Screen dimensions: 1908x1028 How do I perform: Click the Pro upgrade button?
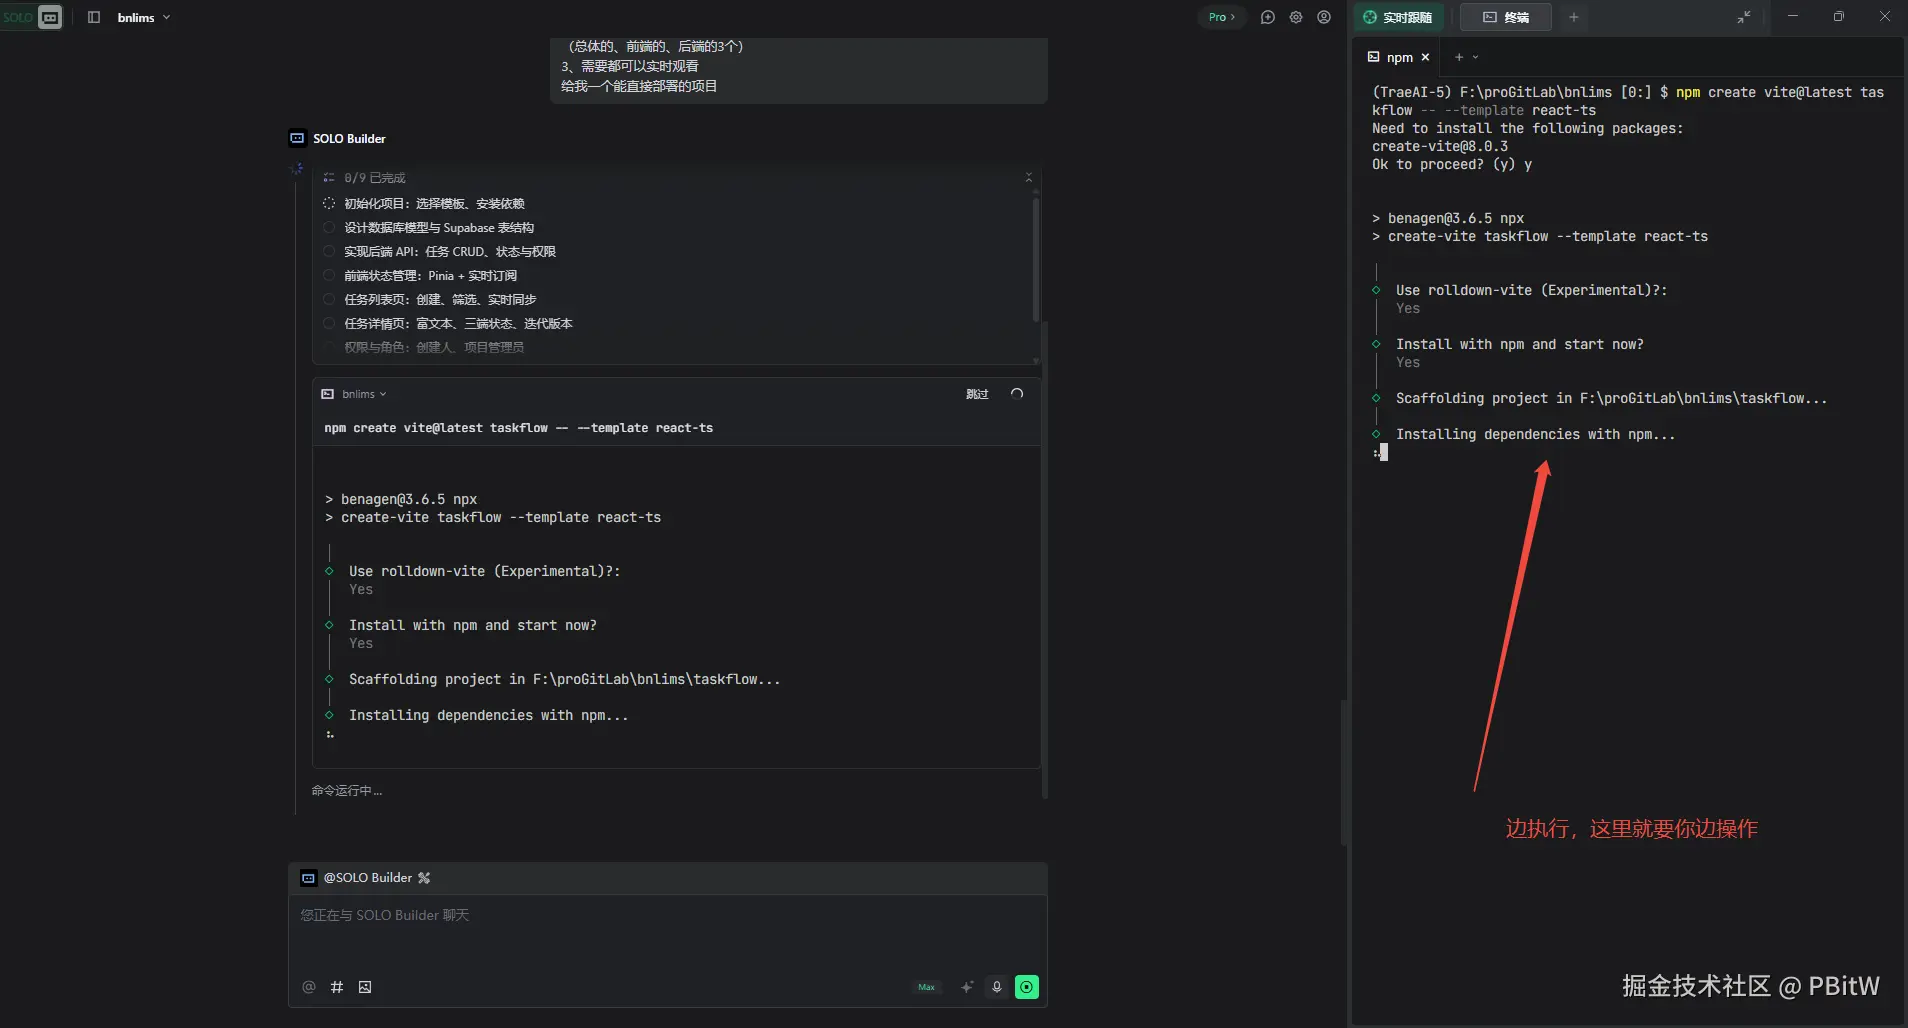pyautogui.click(x=1221, y=17)
